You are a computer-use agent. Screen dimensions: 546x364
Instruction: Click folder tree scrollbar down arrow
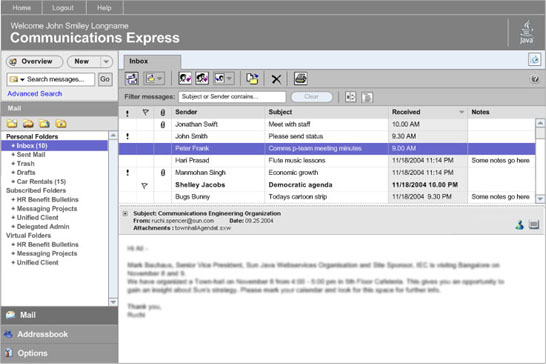click(x=113, y=302)
